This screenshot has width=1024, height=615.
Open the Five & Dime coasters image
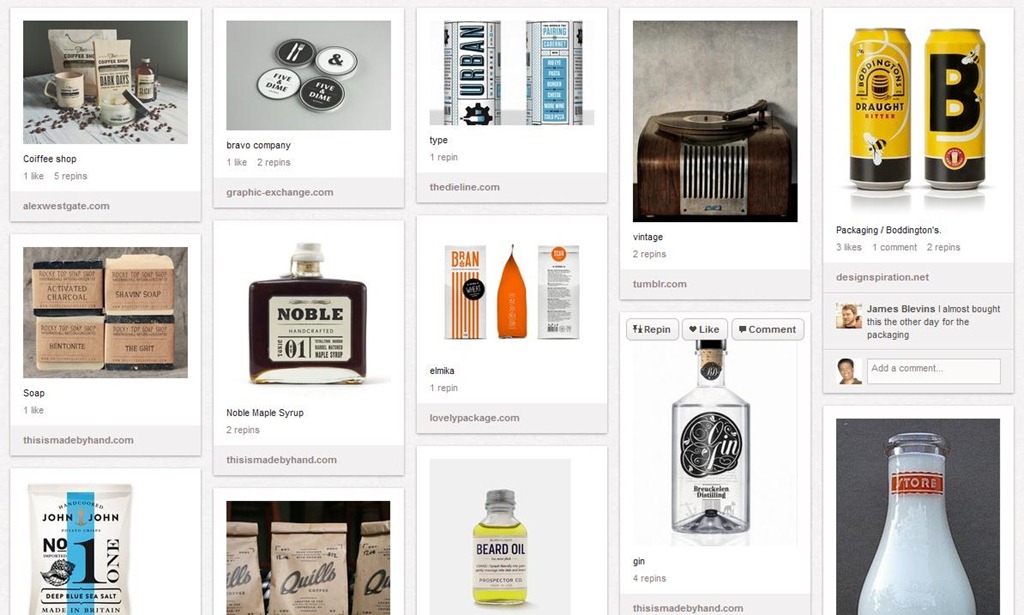(x=308, y=75)
